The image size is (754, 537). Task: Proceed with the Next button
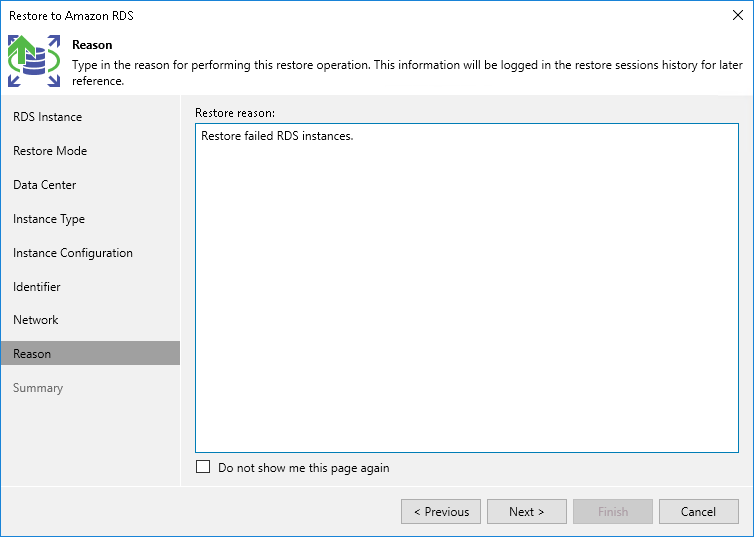[527, 512]
